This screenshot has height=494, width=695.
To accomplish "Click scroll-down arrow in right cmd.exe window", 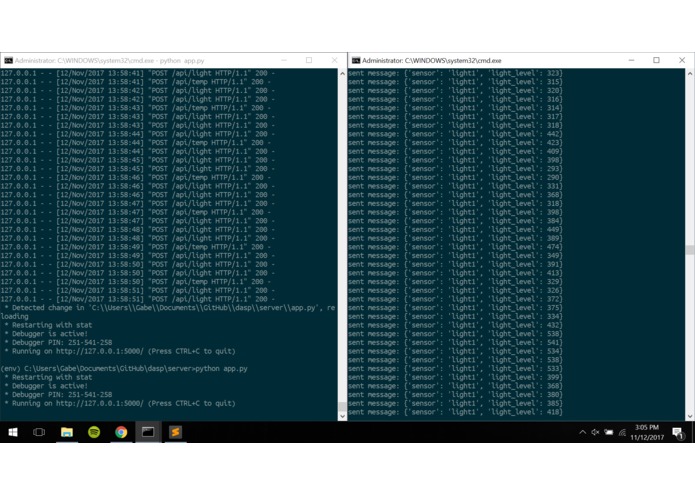I will pyautogui.click(x=690, y=416).
